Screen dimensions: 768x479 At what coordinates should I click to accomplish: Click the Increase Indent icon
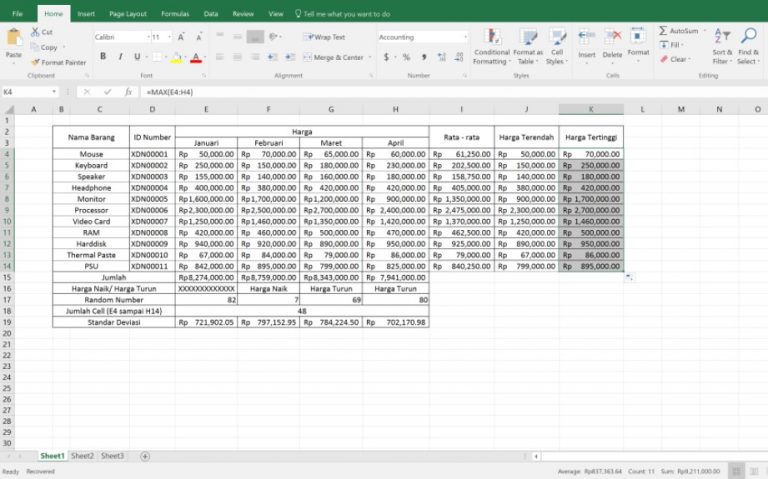[290, 57]
